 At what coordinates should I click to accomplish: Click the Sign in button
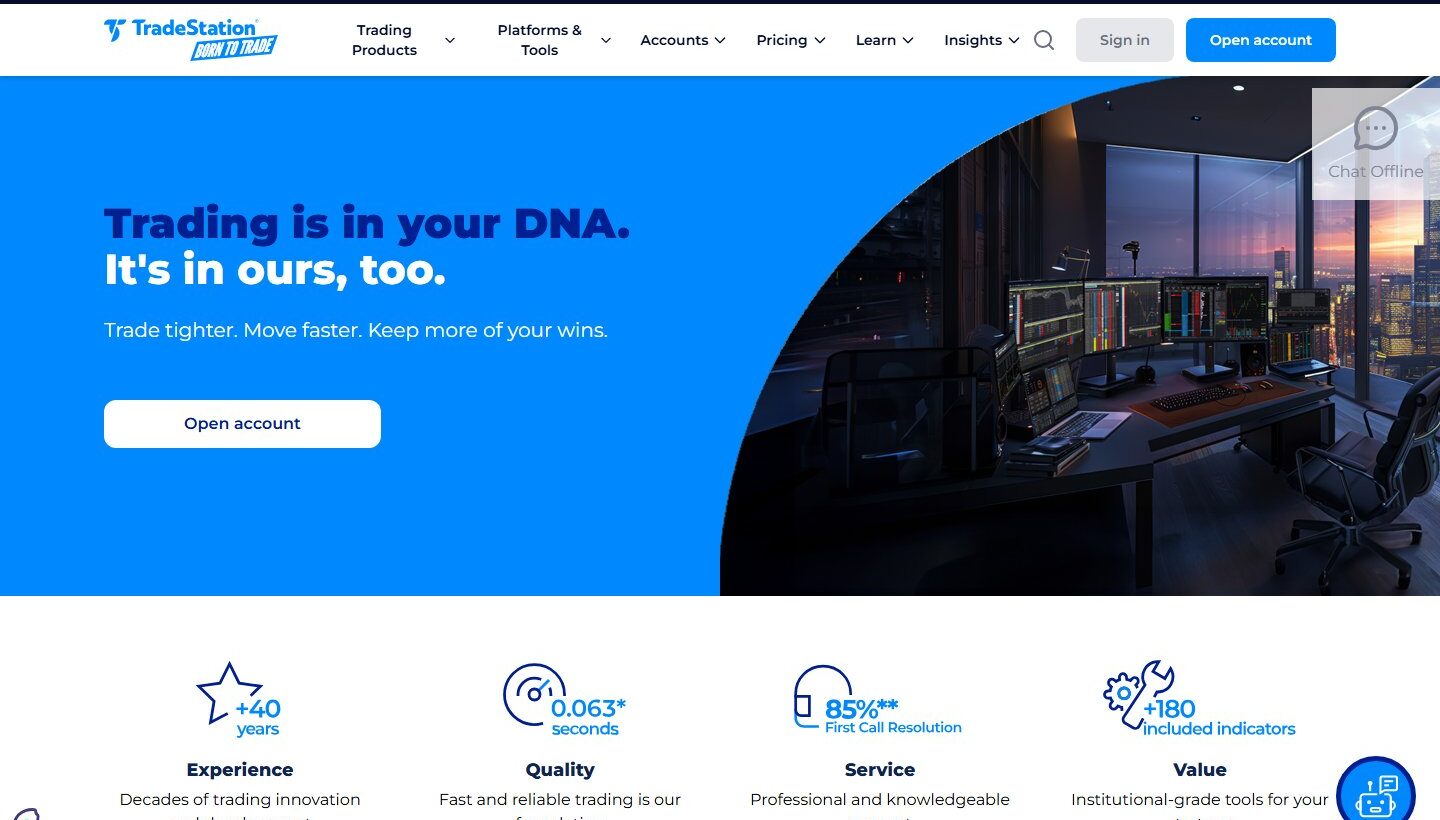point(1125,40)
